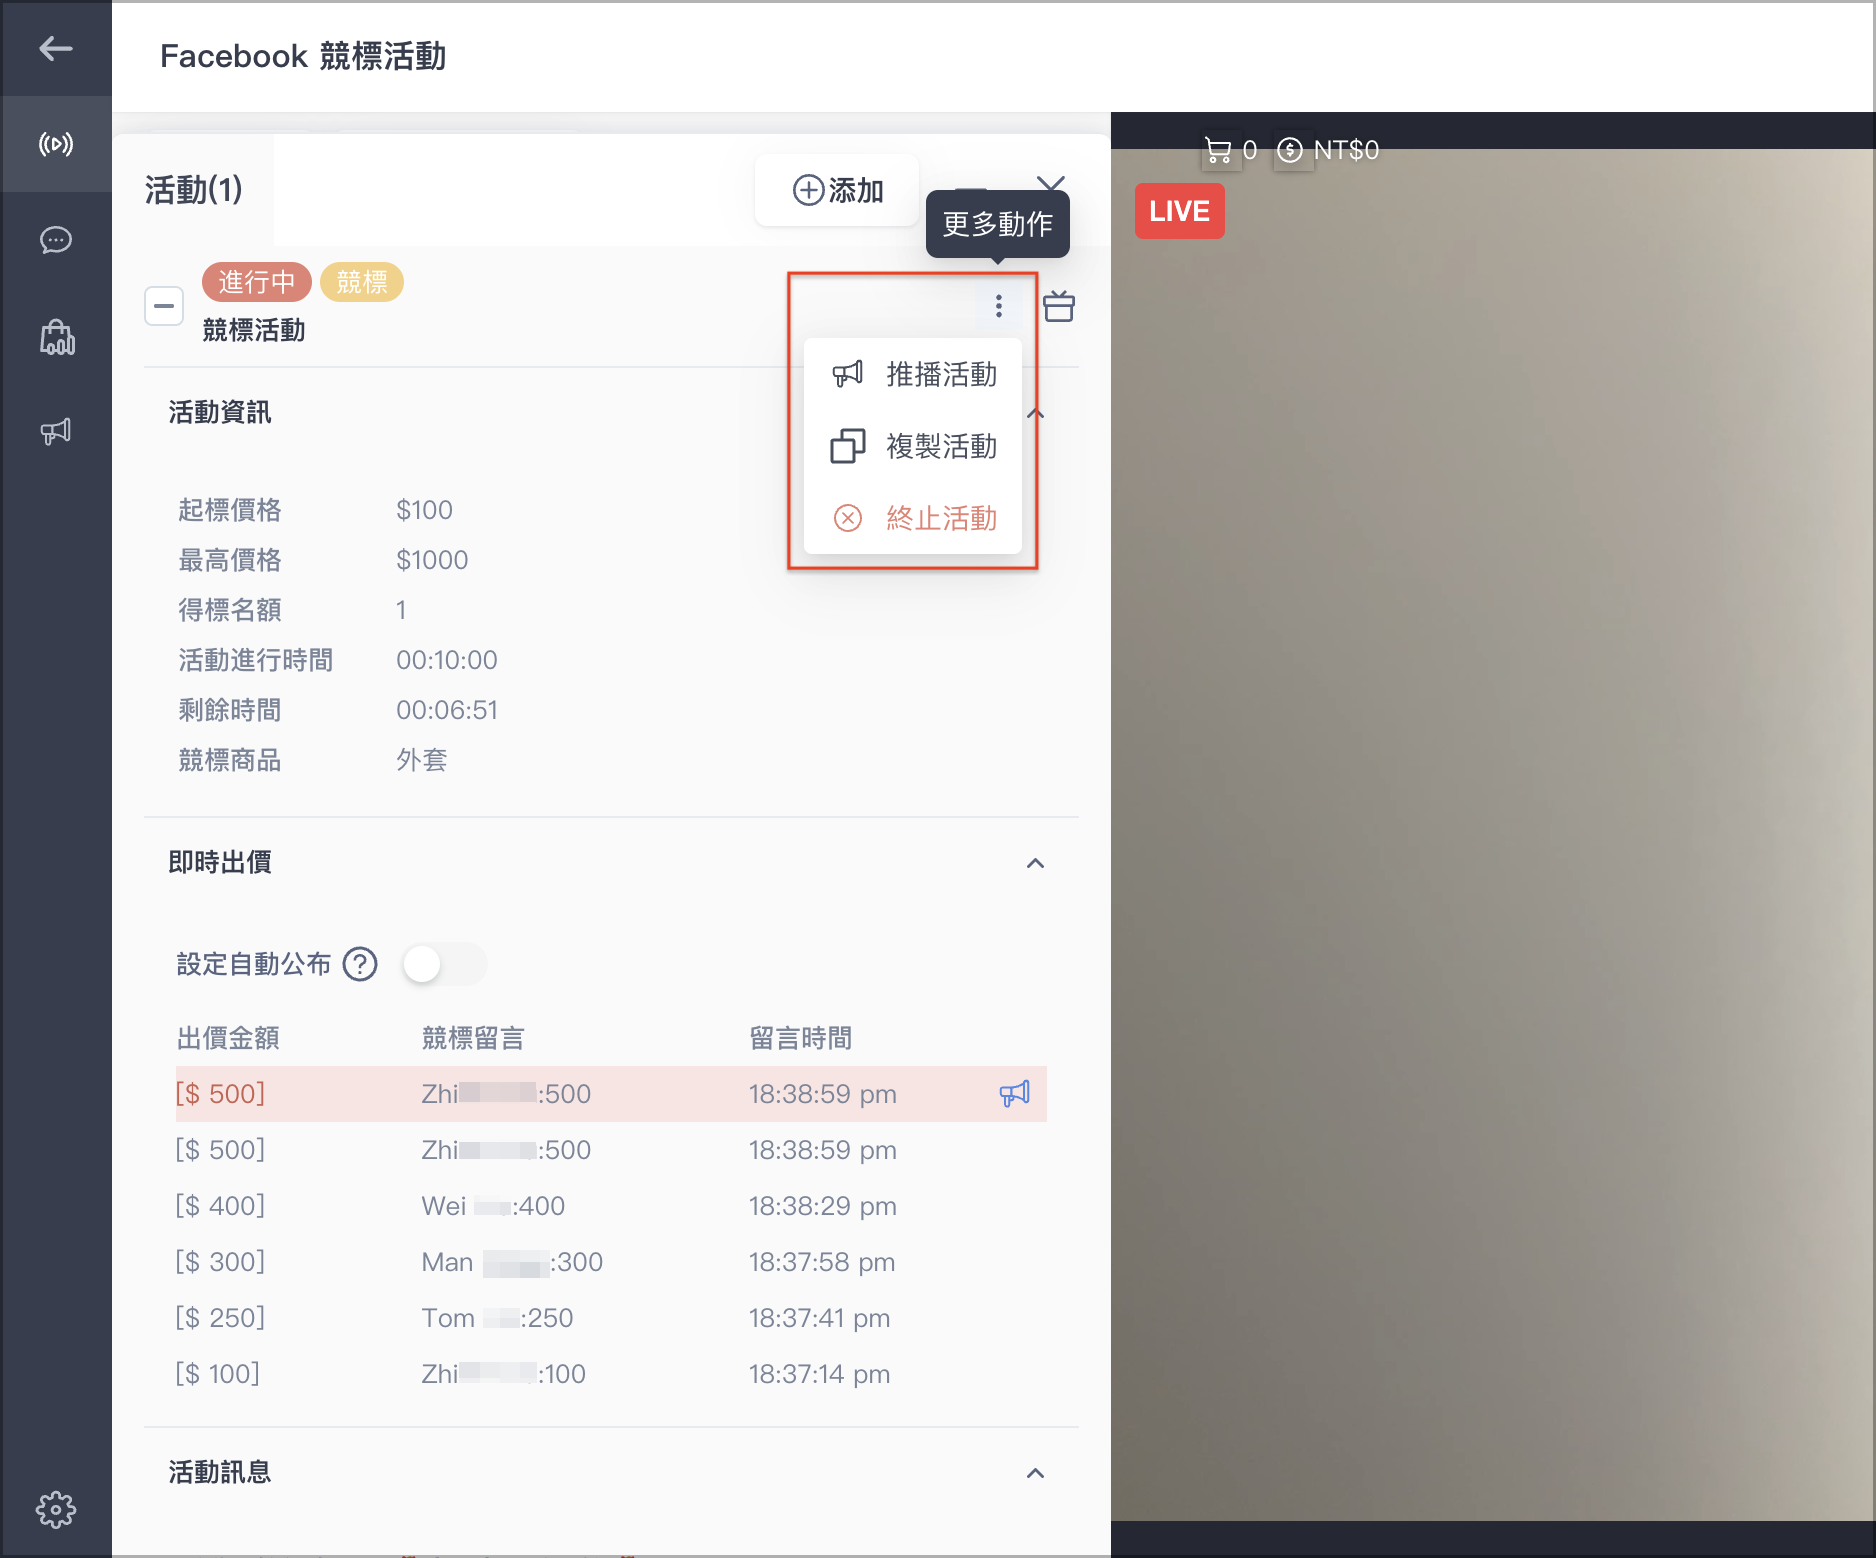Click the 出價金額 column header
This screenshot has width=1876, height=1558.
[228, 1038]
